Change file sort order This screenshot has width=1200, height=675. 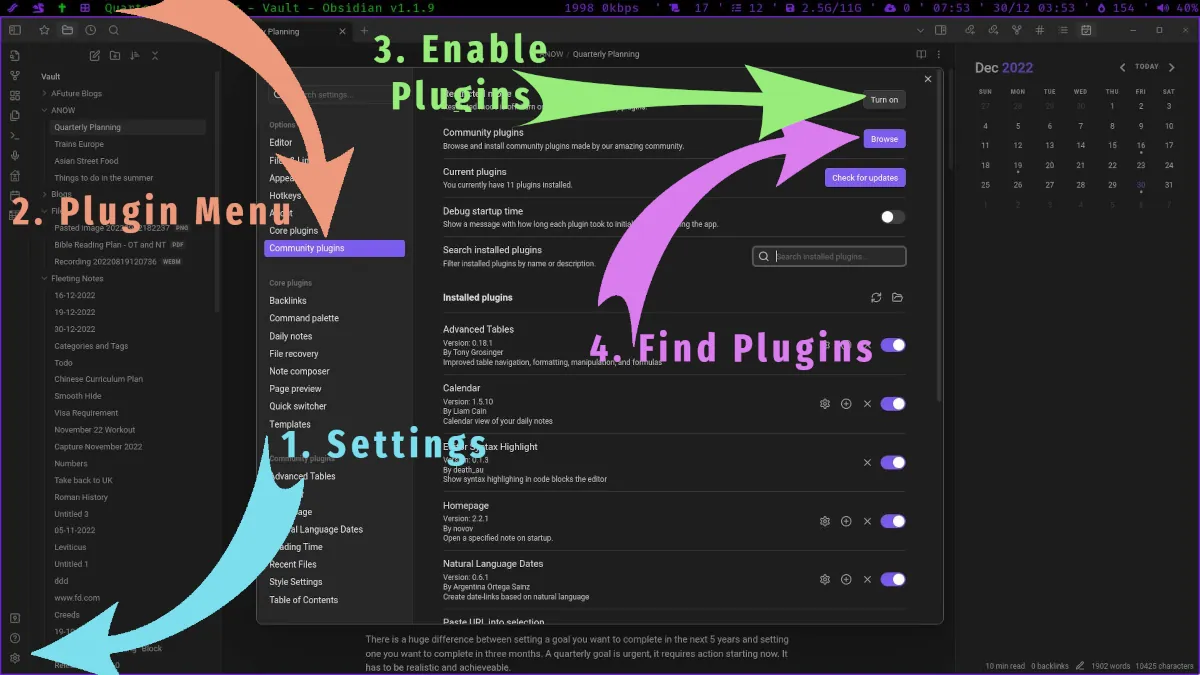(135, 55)
